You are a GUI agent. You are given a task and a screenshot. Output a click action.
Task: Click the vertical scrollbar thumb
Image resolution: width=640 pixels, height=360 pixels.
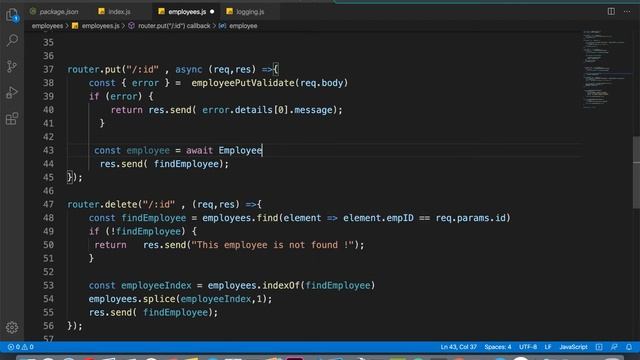(x=636, y=173)
